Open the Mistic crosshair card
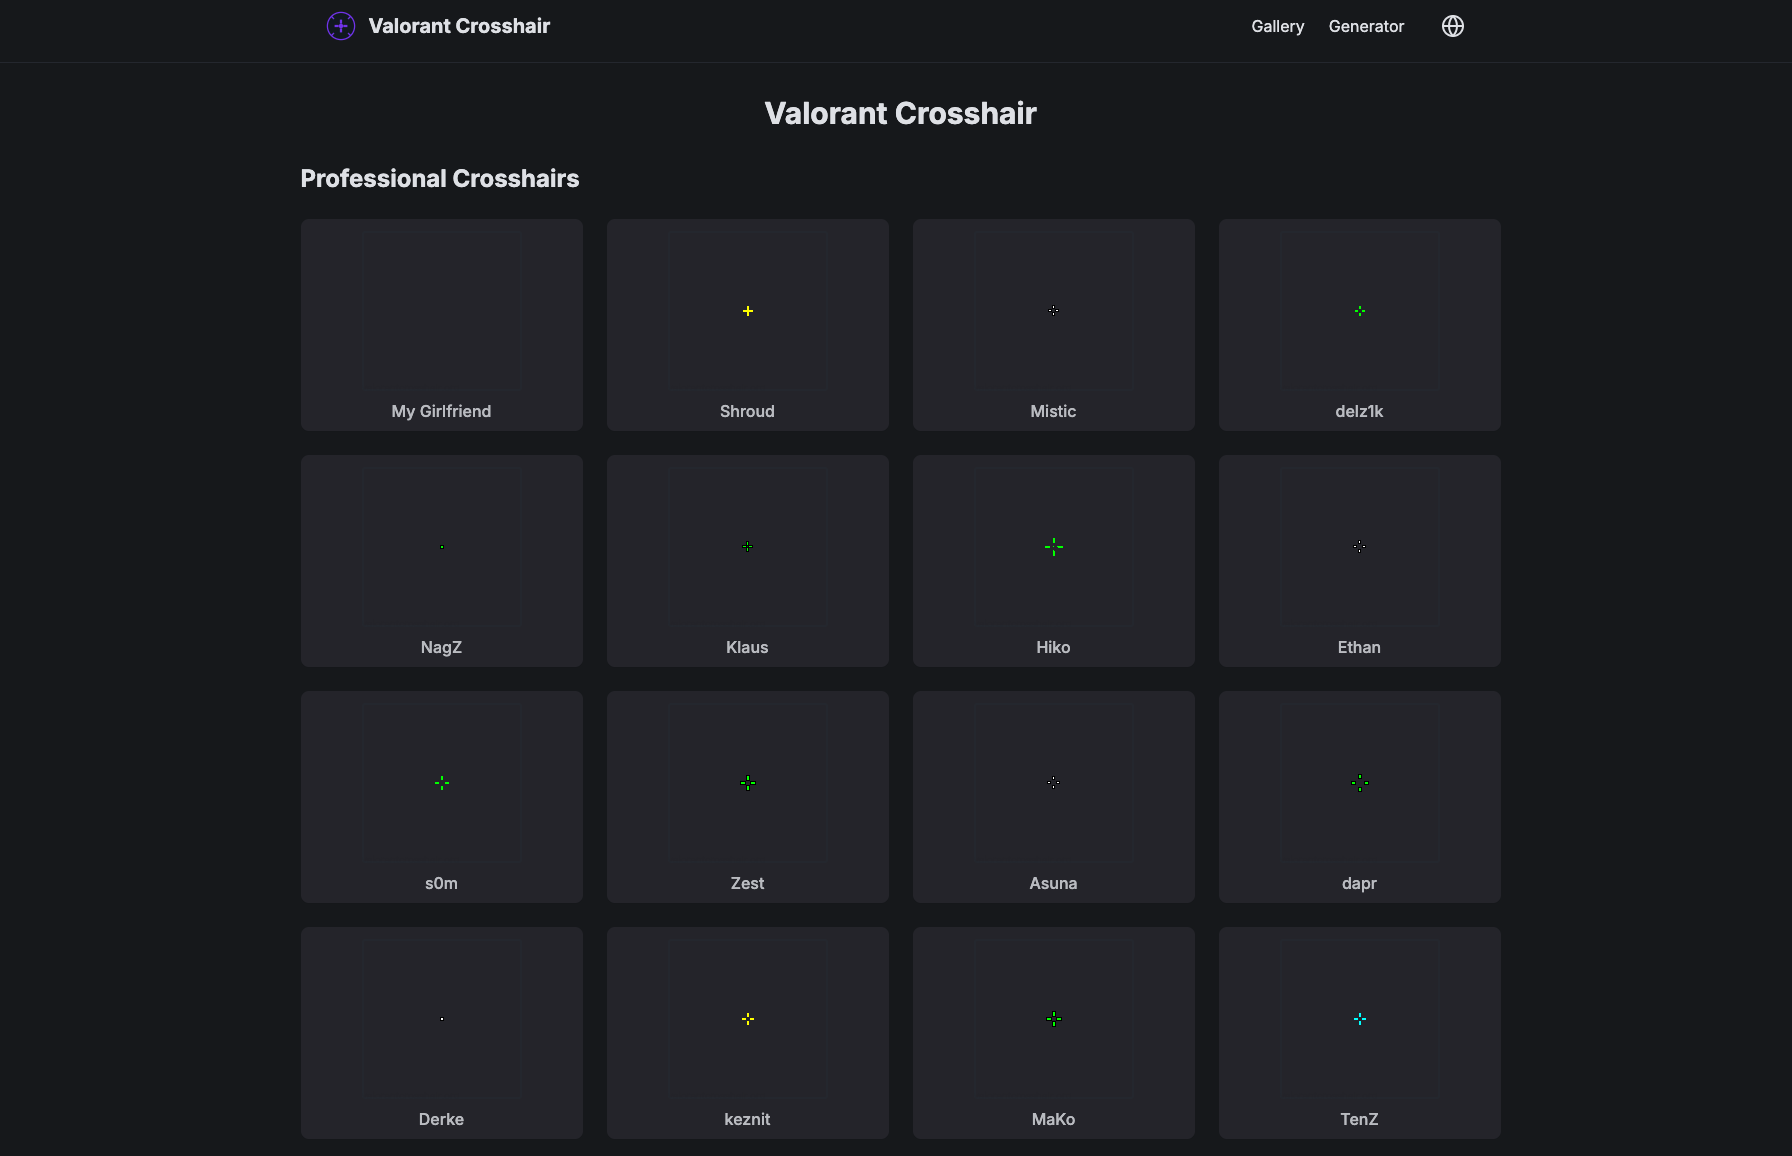Viewport: 1792px width, 1156px height. coord(1054,325)
